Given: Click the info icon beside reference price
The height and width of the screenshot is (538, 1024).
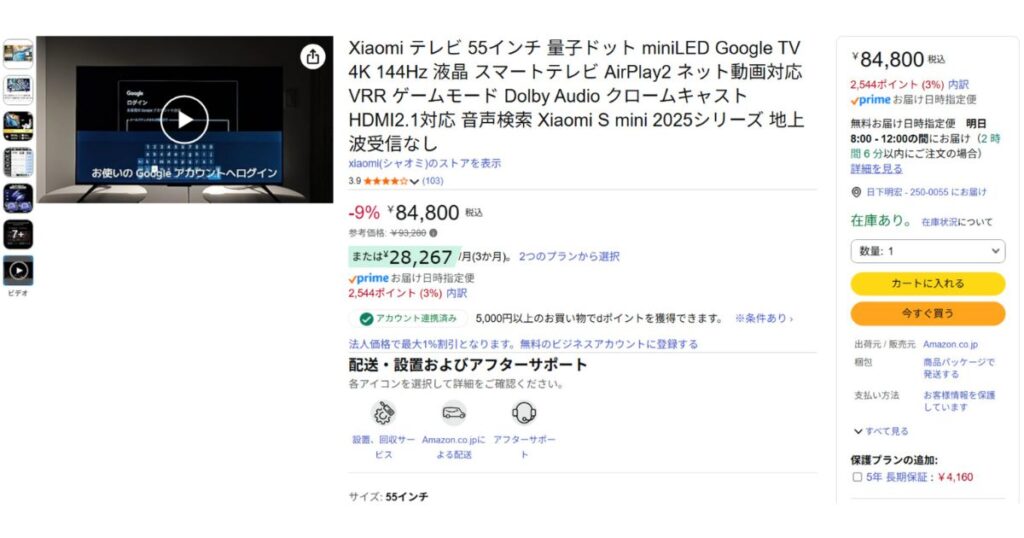Looking at the screenshot, I should (433, 233).
